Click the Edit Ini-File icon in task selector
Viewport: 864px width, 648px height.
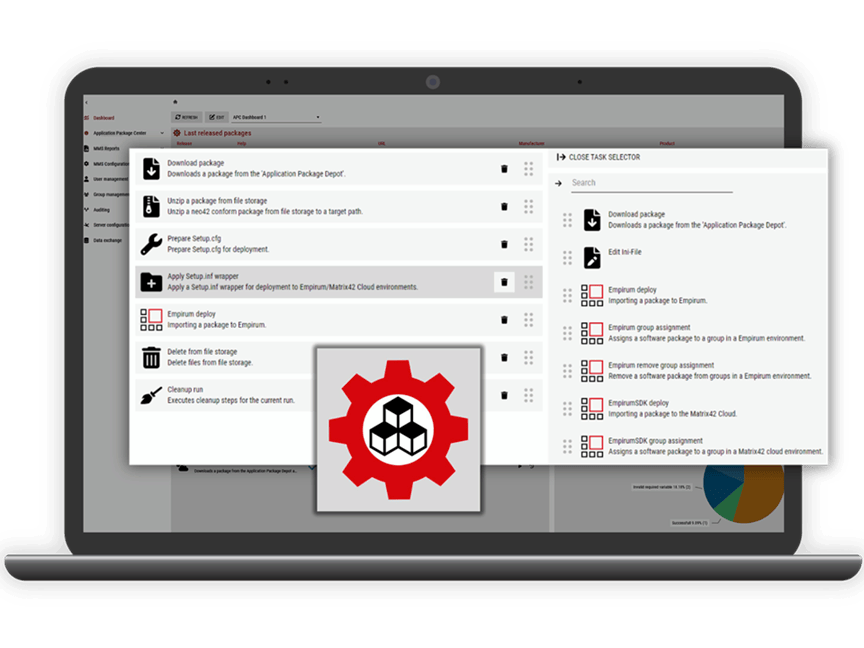[592, 257]
